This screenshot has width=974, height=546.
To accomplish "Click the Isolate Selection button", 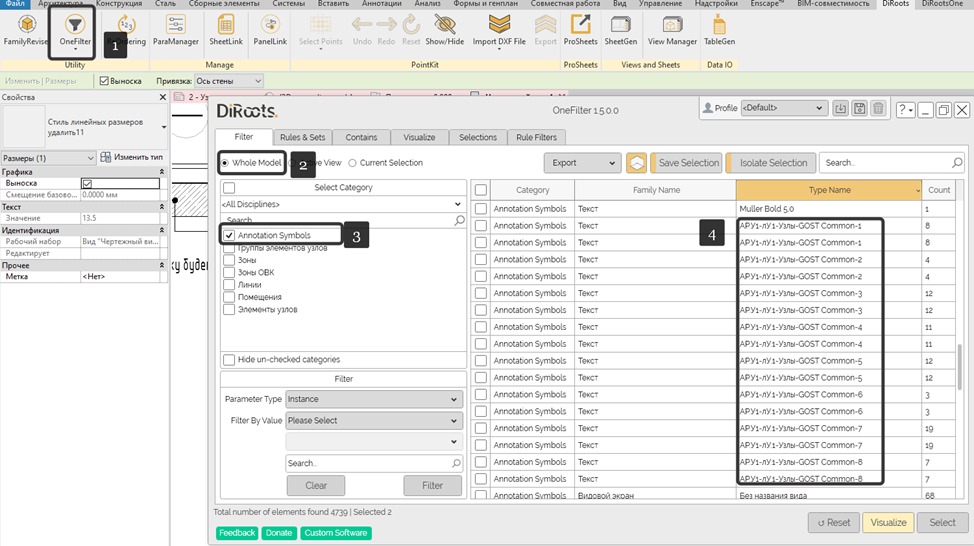I will coord(770,163).
